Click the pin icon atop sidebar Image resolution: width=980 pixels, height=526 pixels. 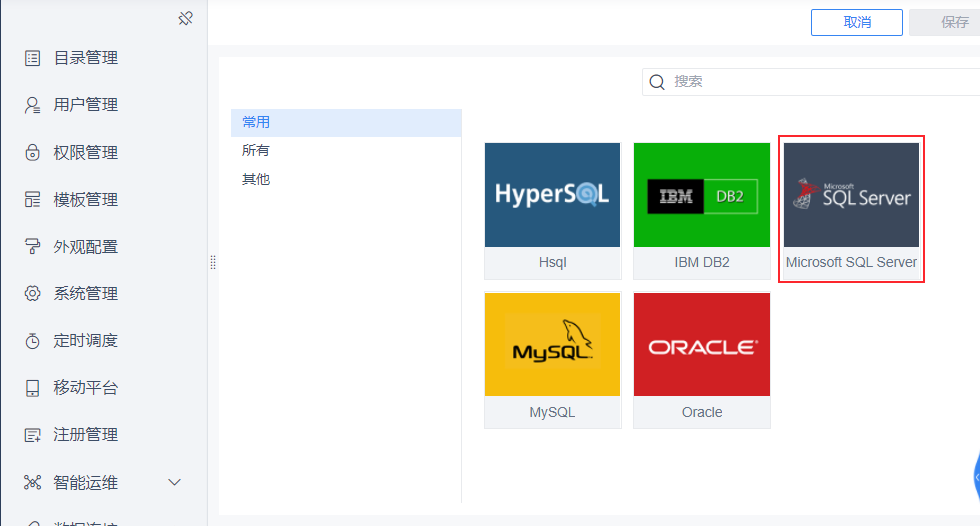pyautogui.click(x=186, y=19)
